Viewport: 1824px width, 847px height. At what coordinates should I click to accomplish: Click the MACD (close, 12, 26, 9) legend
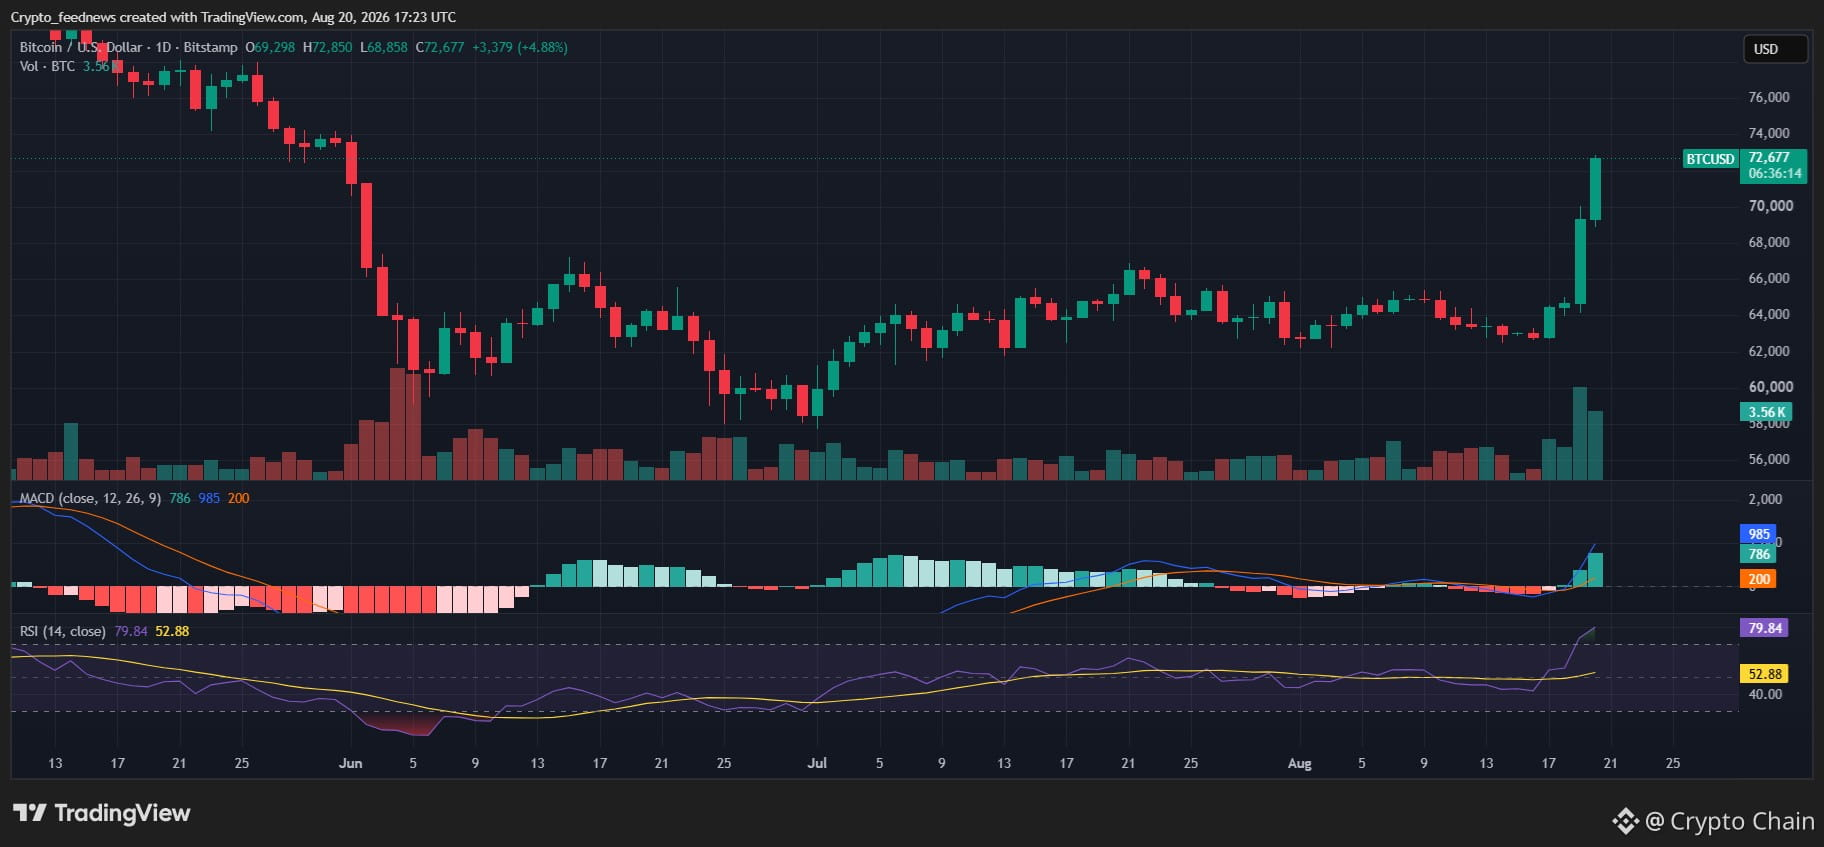[x=90, y=498]
